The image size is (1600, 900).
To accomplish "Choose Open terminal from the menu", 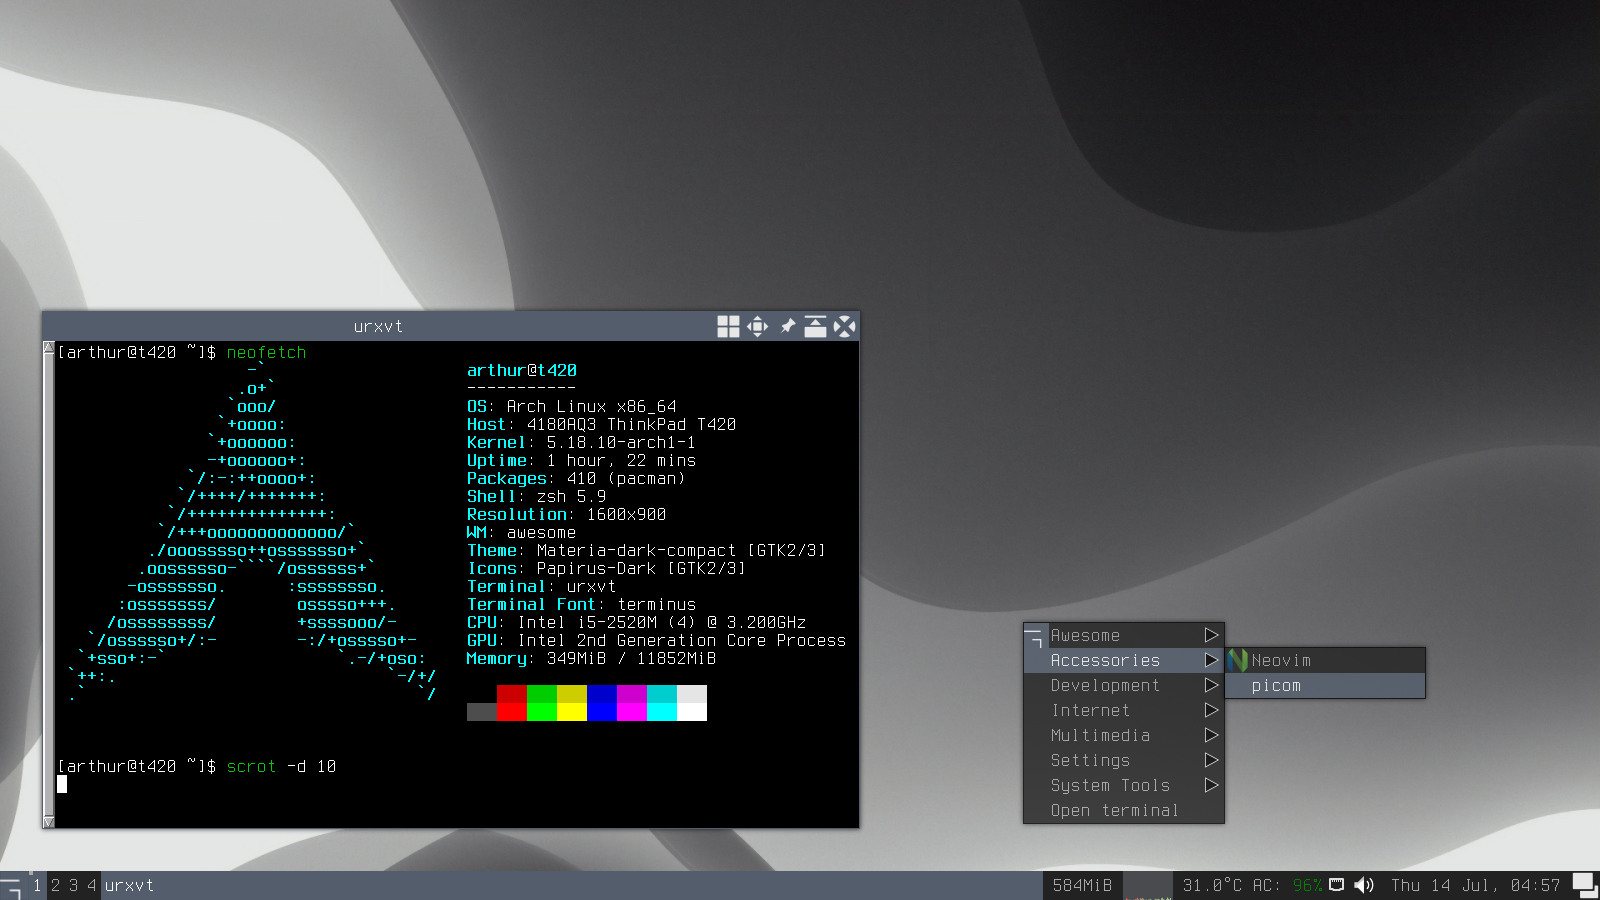I will [1114, 810].
